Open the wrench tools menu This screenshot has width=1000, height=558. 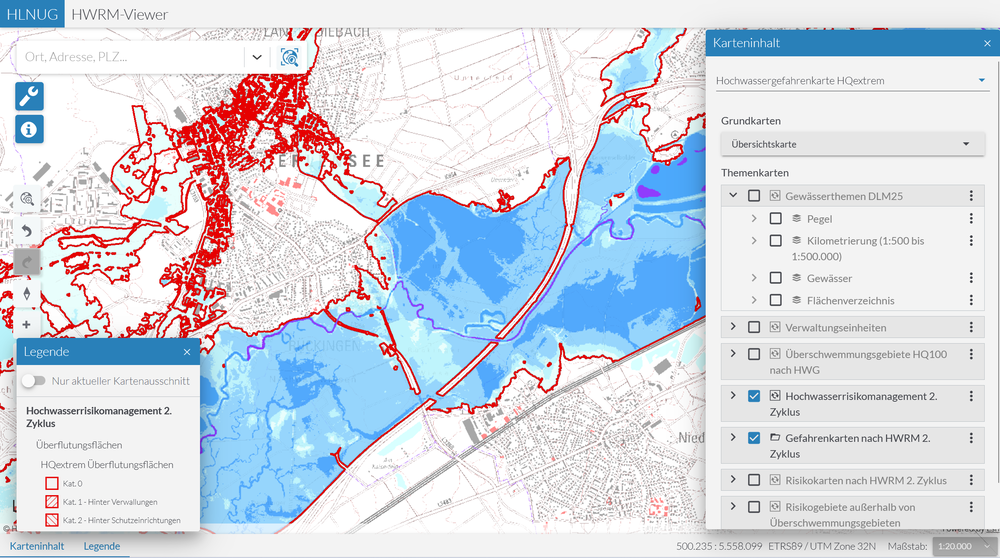29,96
